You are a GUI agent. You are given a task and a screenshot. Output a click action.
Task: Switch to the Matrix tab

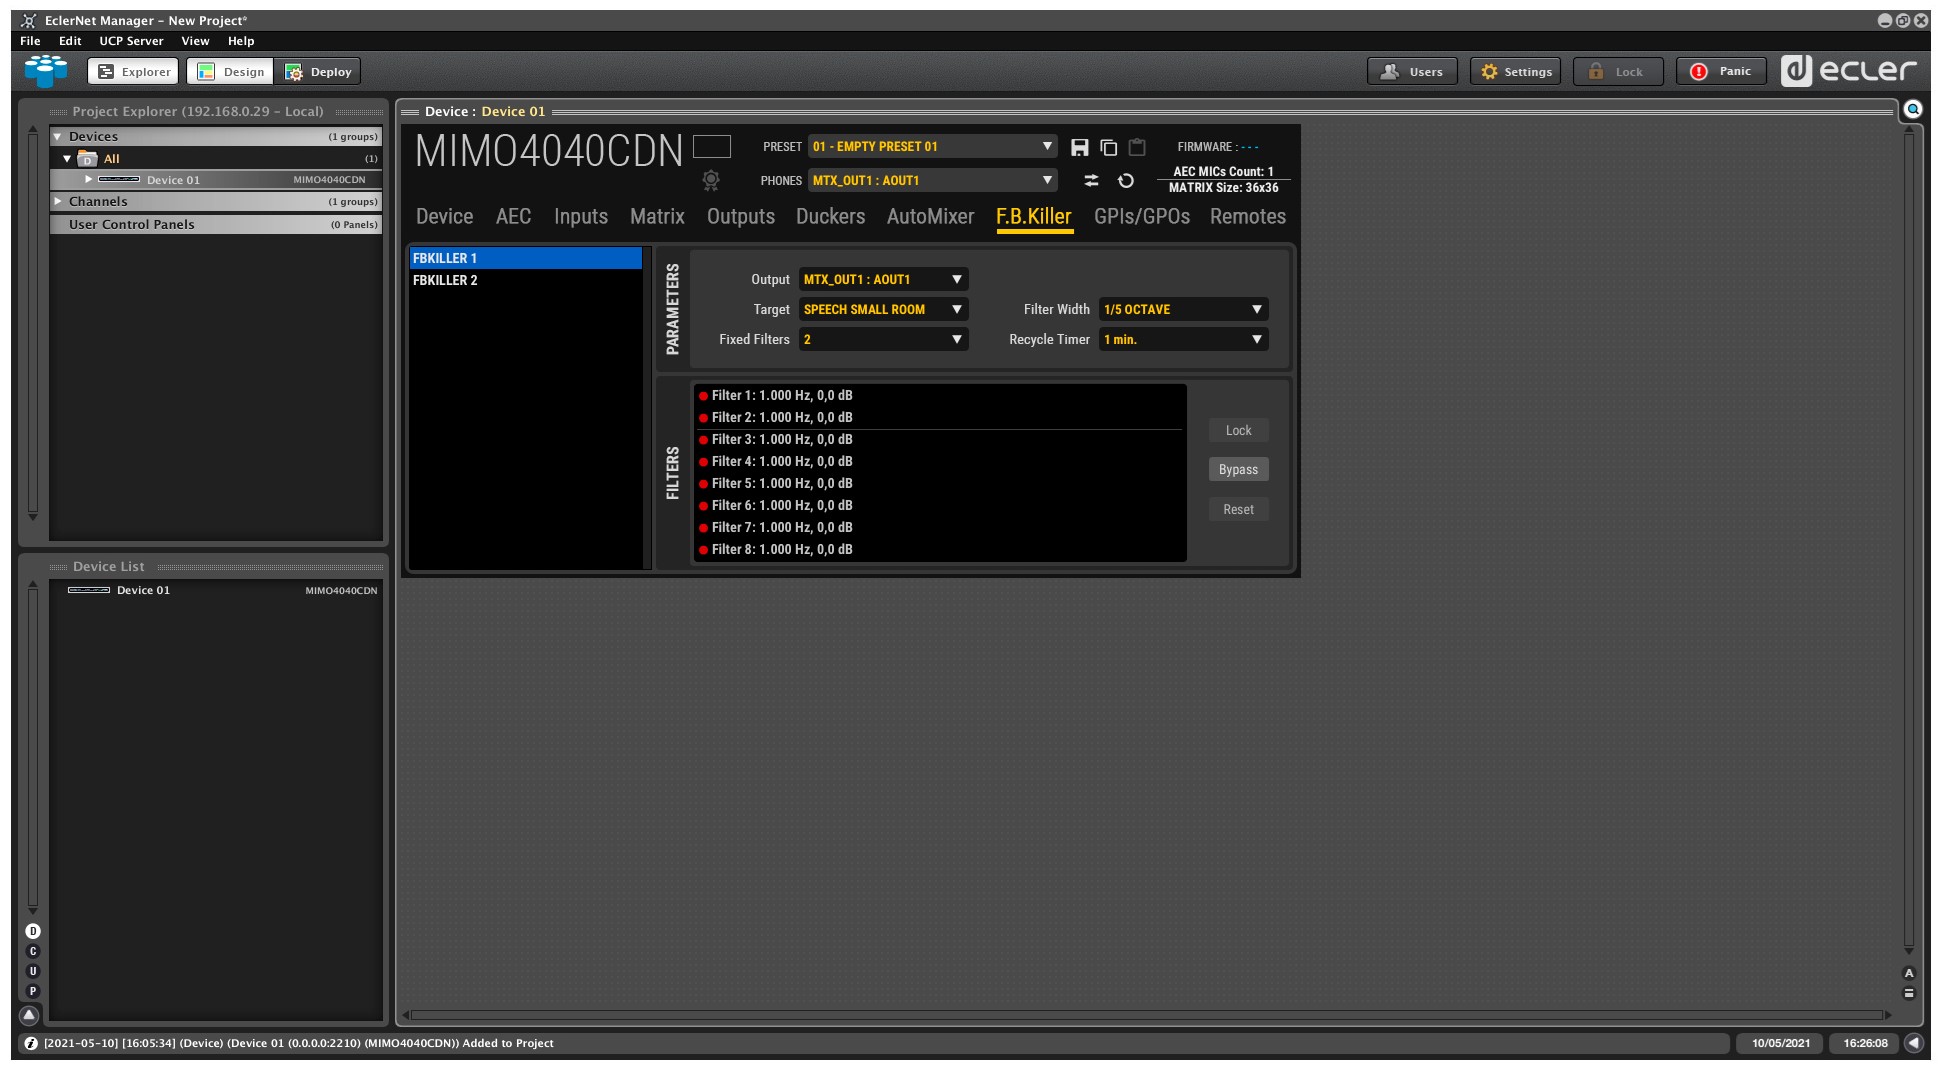pos(657,217)
